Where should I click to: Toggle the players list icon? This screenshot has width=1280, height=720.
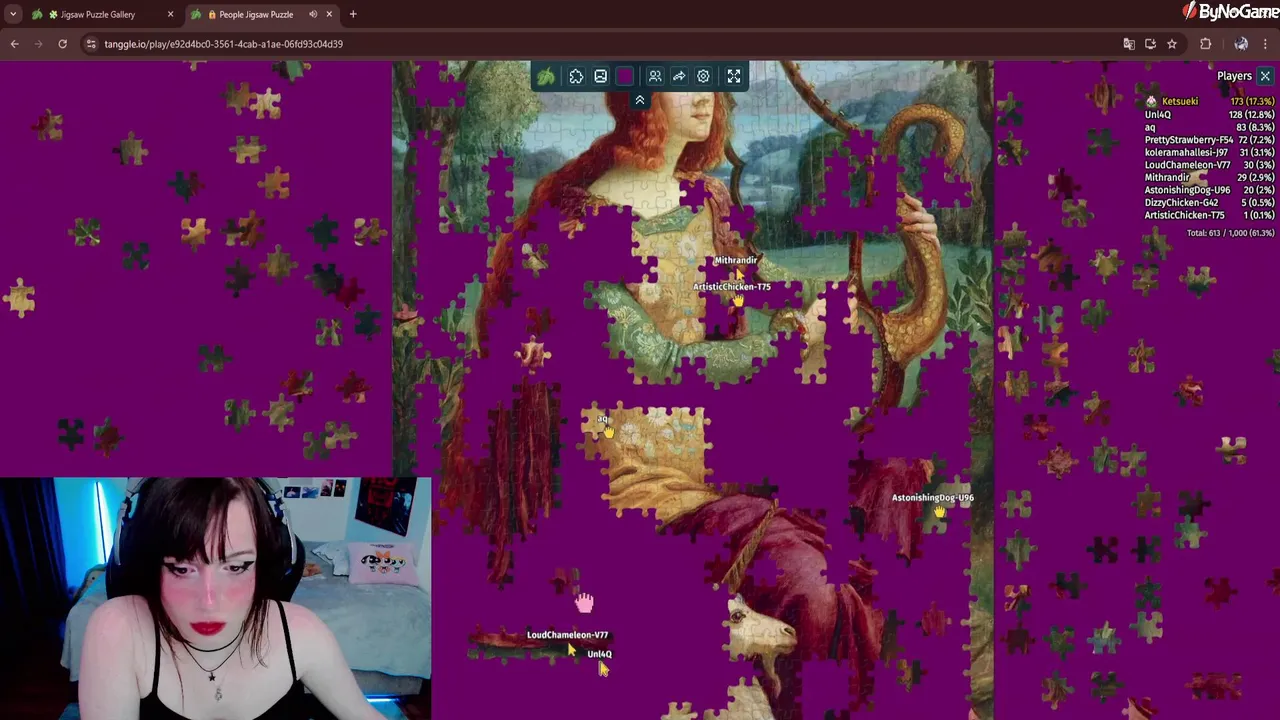(655, 76)
